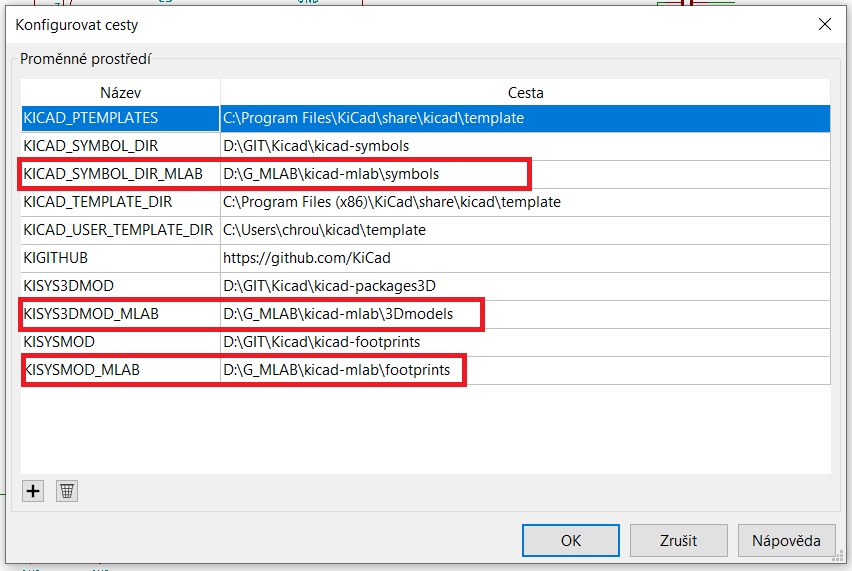Edit the kicad-mlab\symbols path cell

(331, 174)
